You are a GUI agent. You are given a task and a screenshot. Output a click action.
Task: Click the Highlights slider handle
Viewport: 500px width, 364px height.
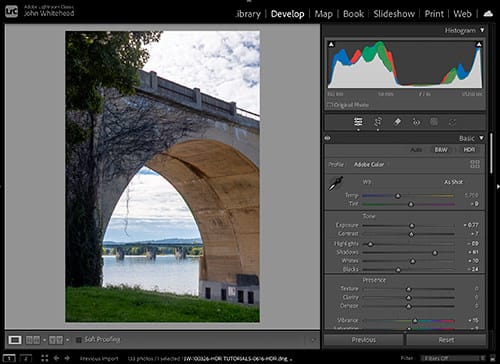(x=370, y=244)
